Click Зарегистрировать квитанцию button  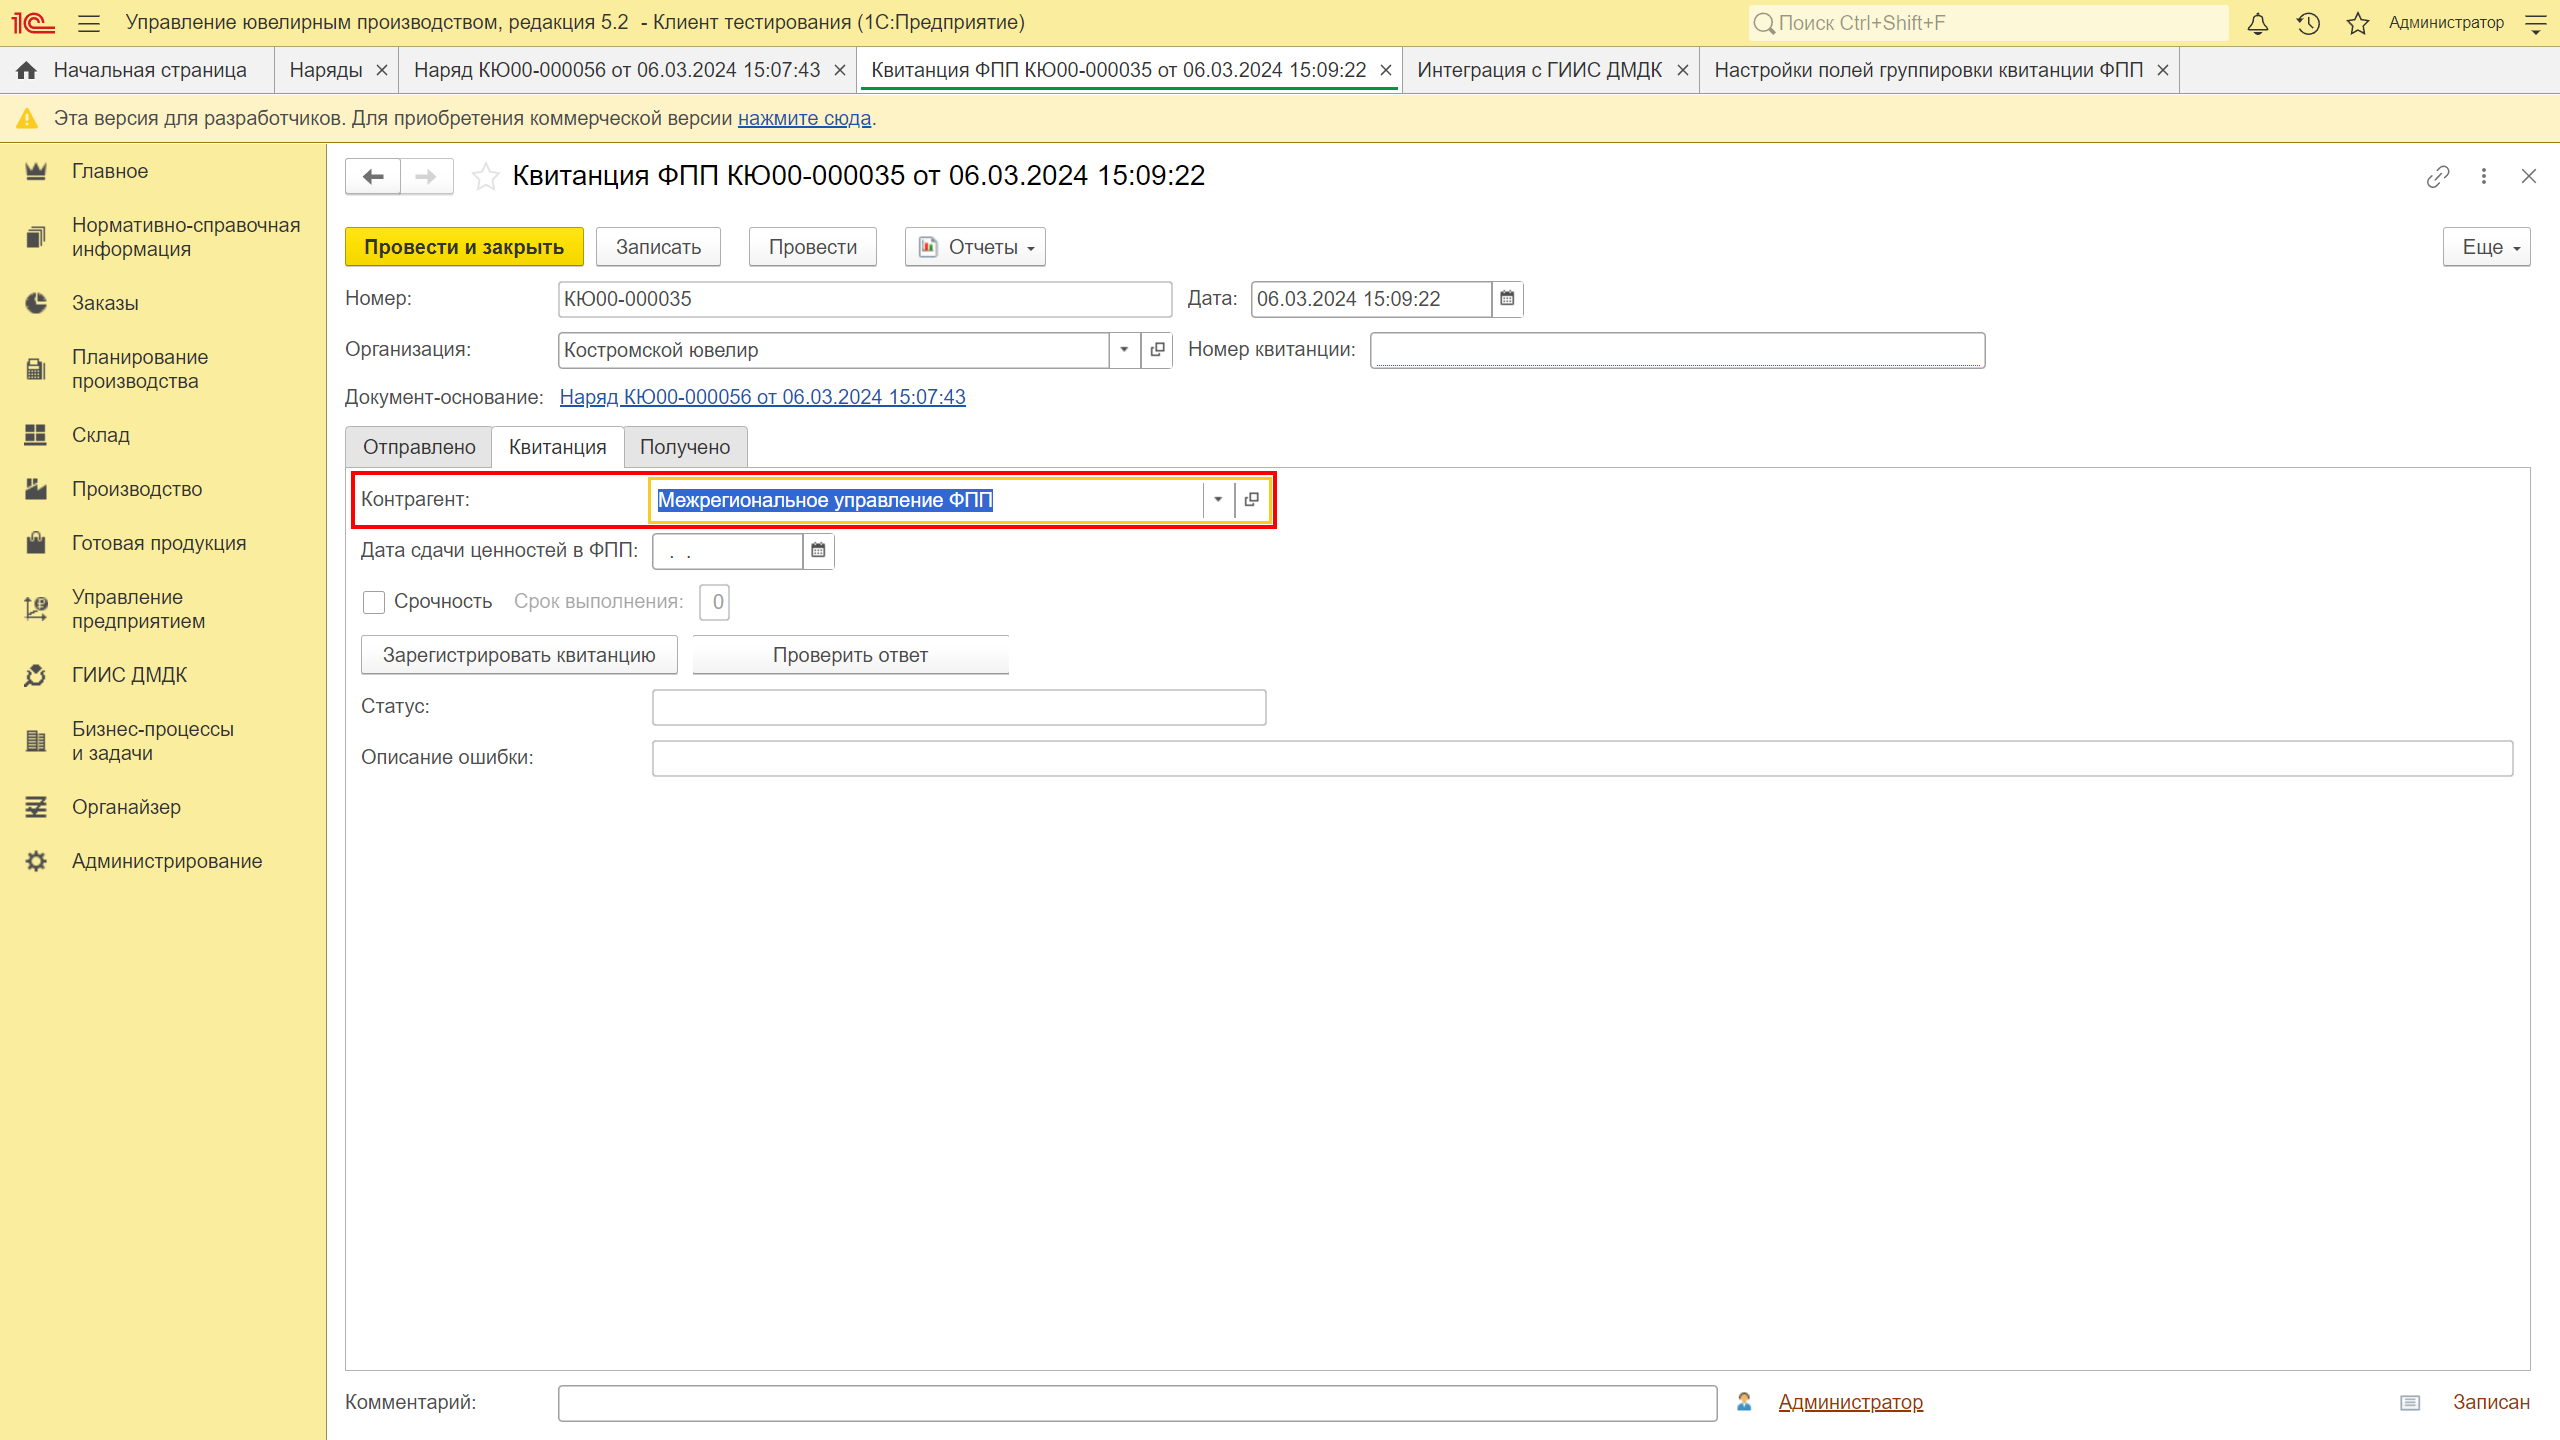tap(519, 655)
